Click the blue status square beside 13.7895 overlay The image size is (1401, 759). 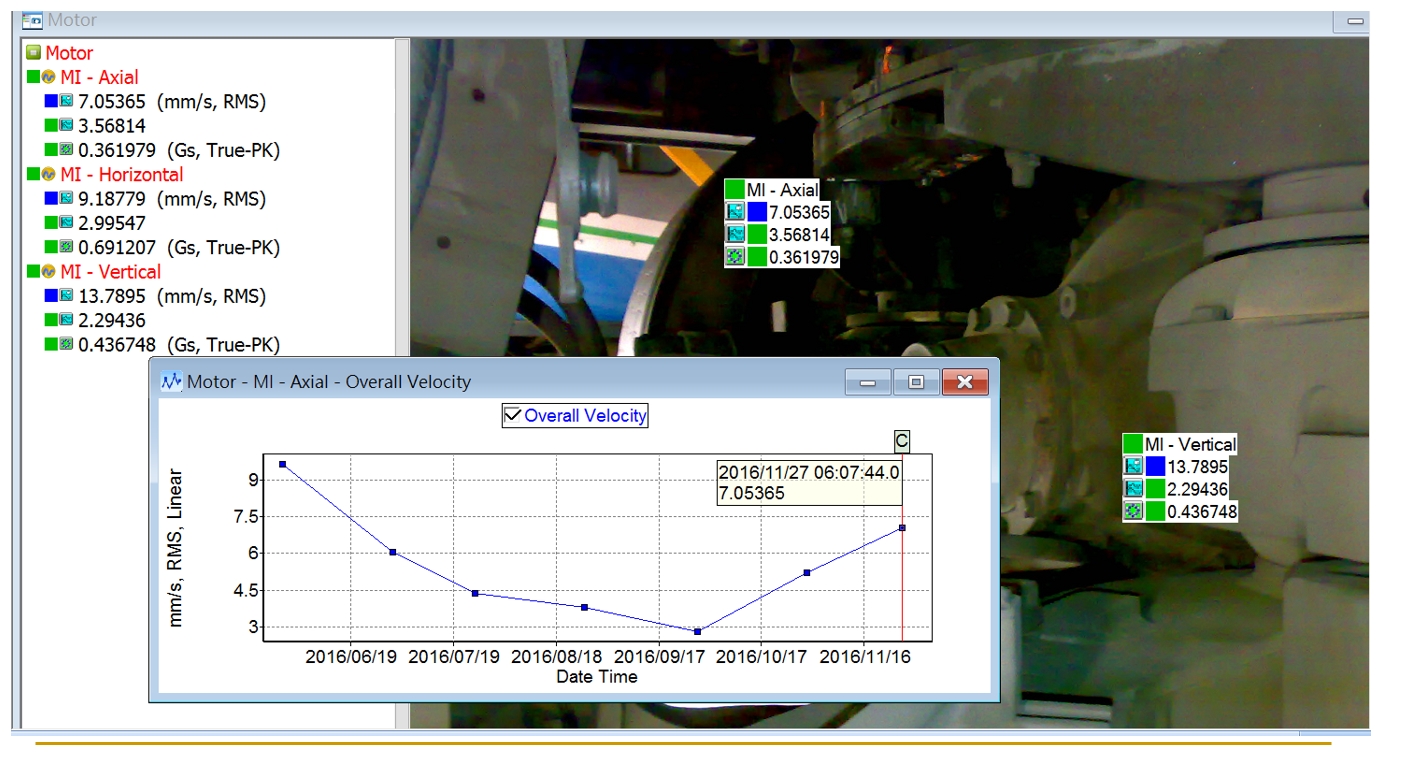1156,467
